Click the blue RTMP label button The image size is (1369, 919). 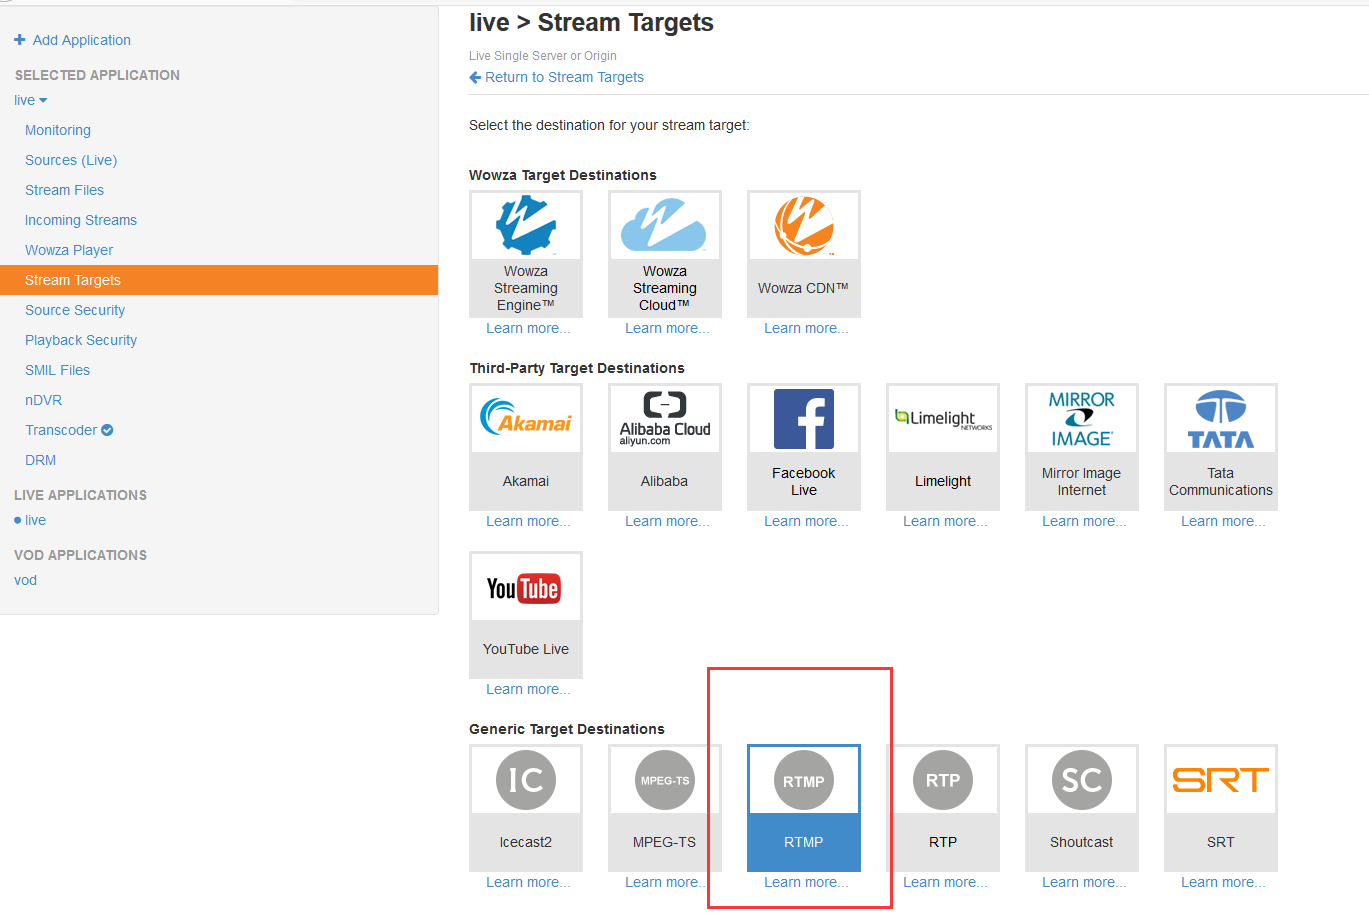[x=804, y=842]
